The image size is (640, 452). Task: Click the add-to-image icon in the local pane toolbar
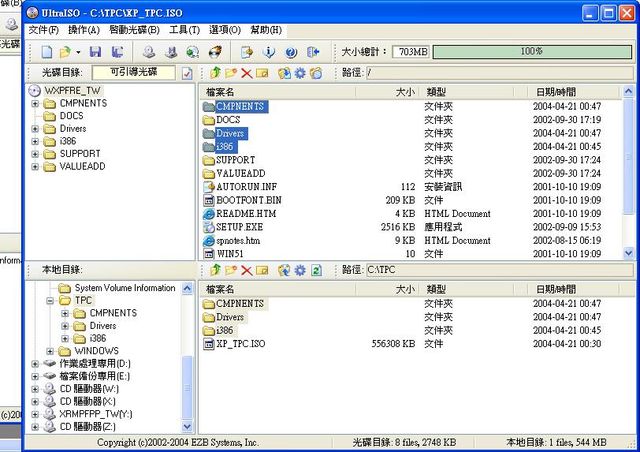tap(284, 270)
